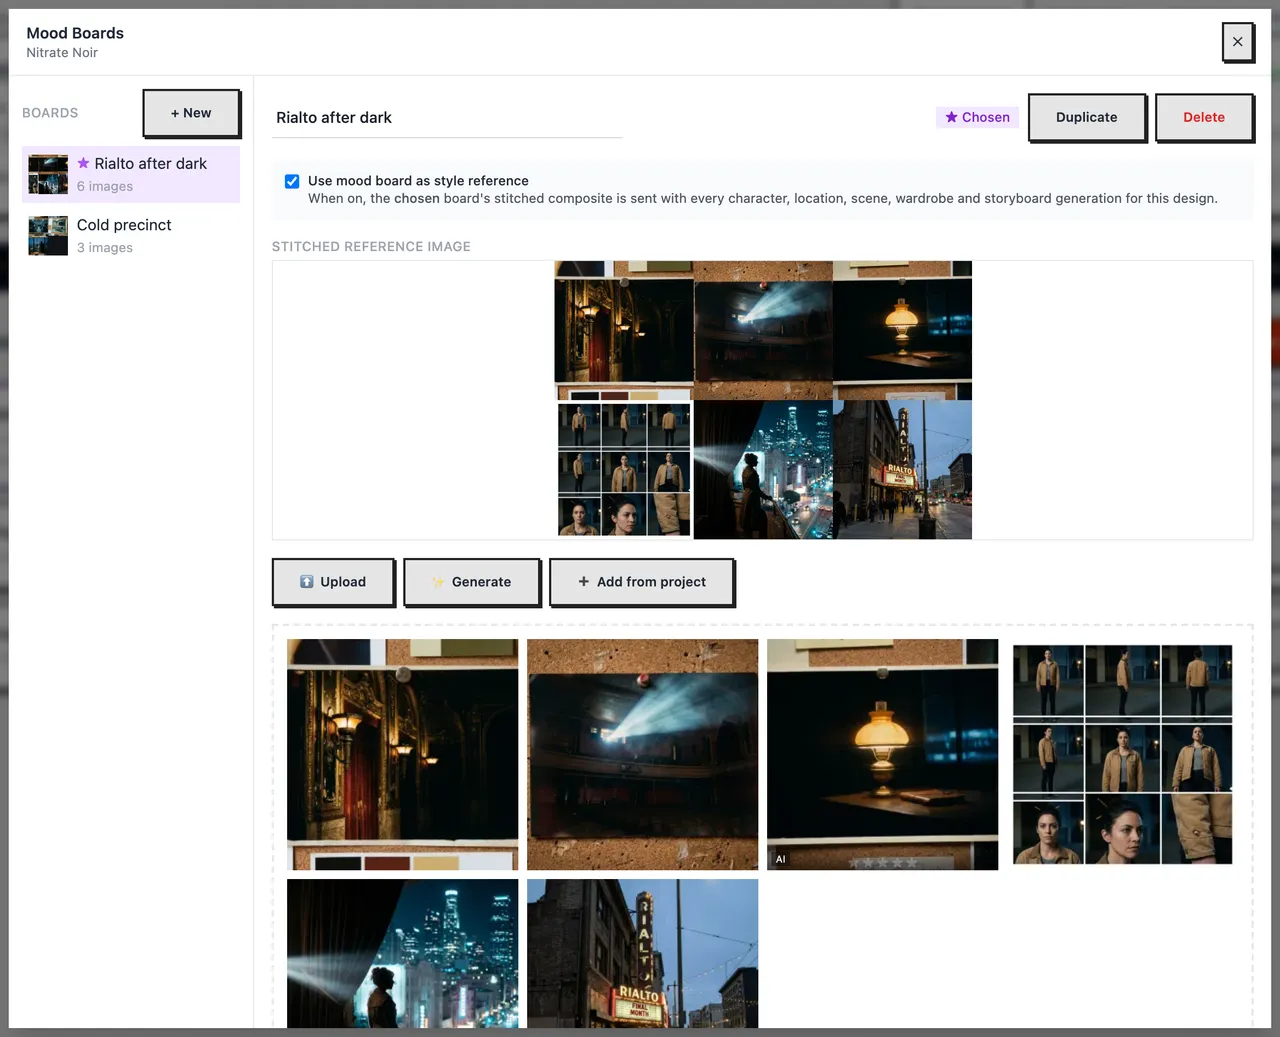Image resolution: width=1280 pixels, height=1037 pixels.
Task: Click the stitched reference composite image
Action: (x=763, y=400)
